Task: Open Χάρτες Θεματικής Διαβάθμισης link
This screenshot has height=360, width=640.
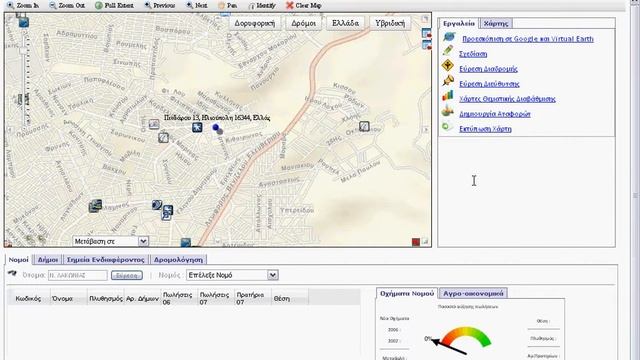Action: (507, 99)
